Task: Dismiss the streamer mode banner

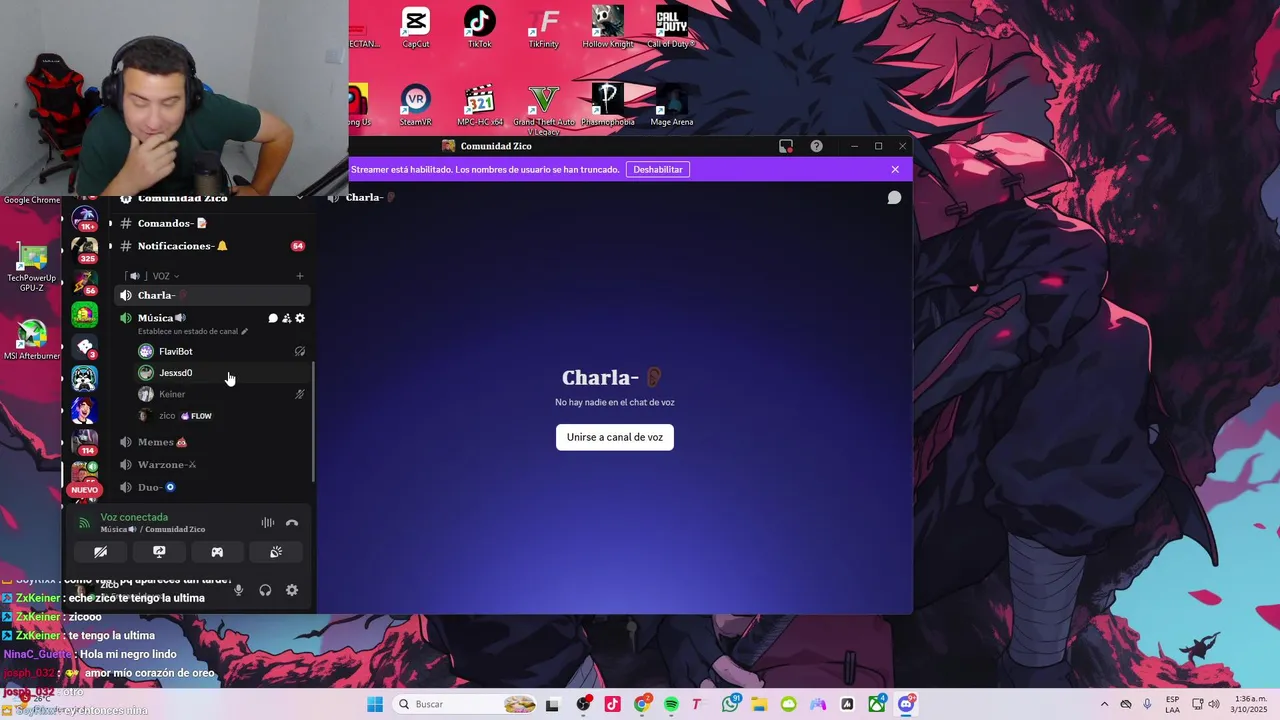Action: pyautogui.click(x=895, y=169)
